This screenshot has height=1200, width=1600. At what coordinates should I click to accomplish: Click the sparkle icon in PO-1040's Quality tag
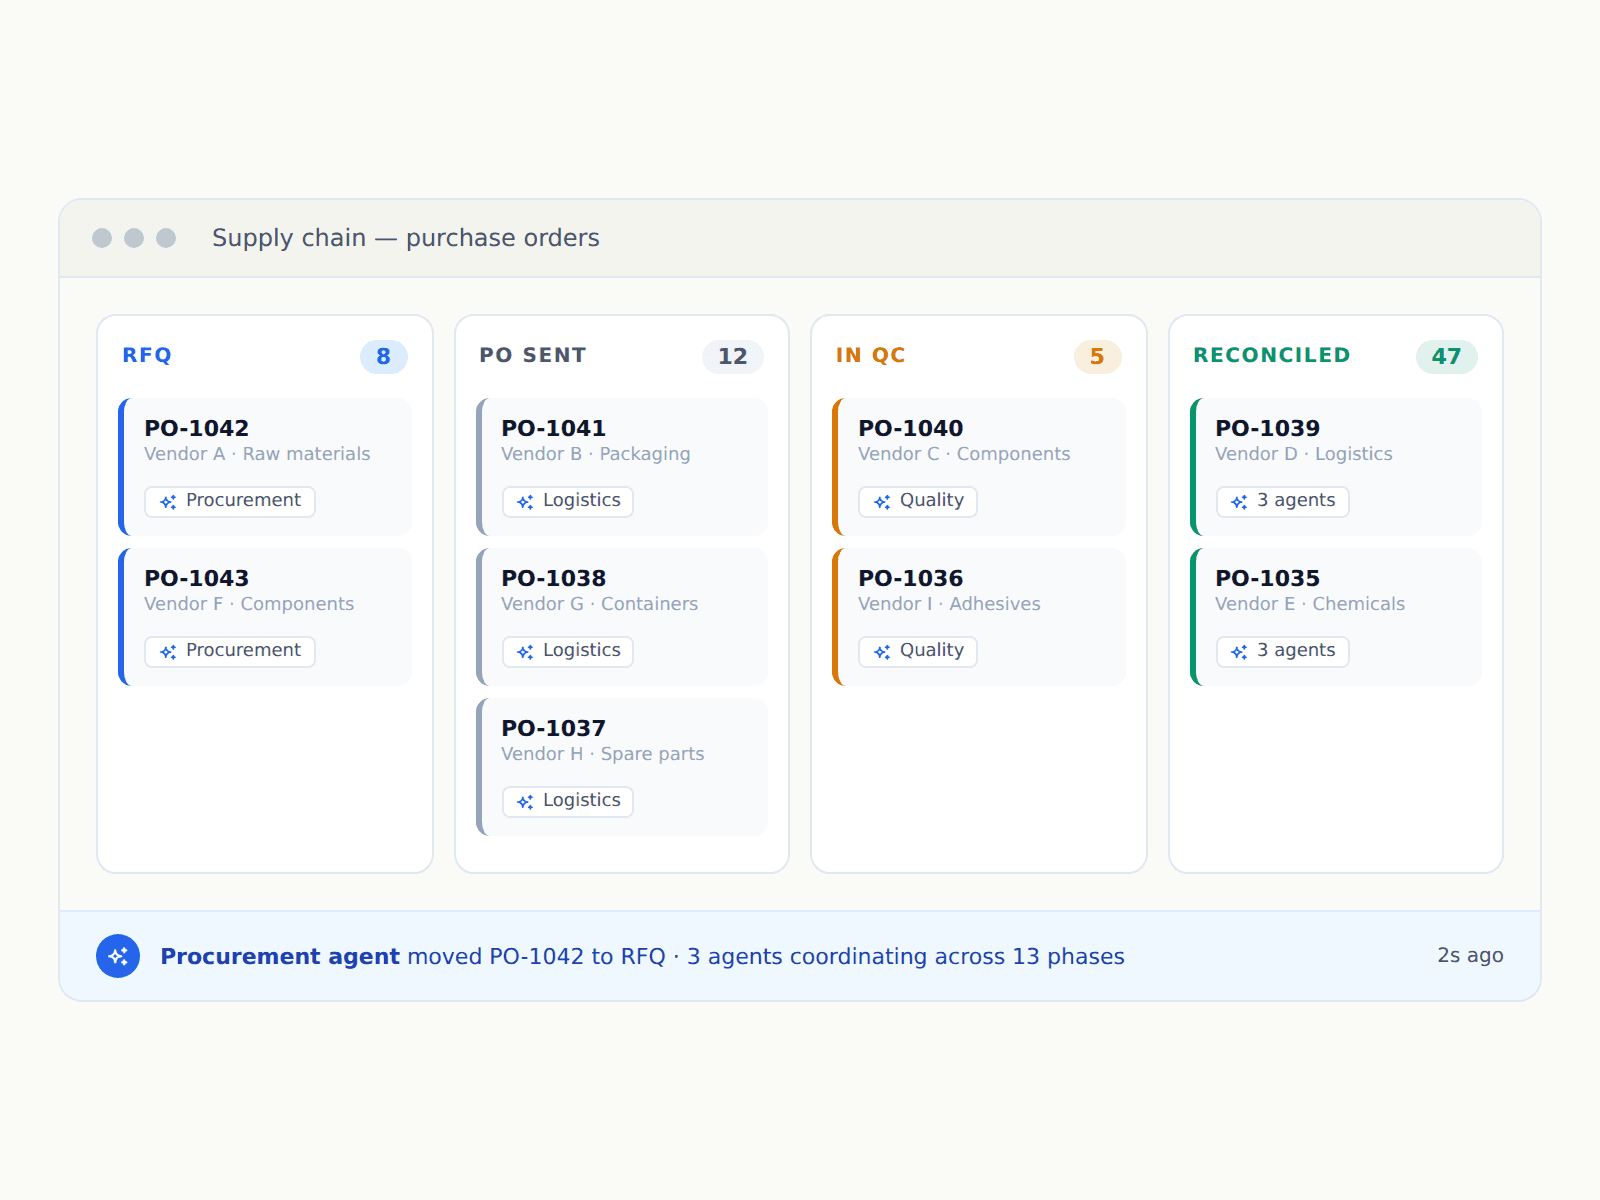click(882, 502)
